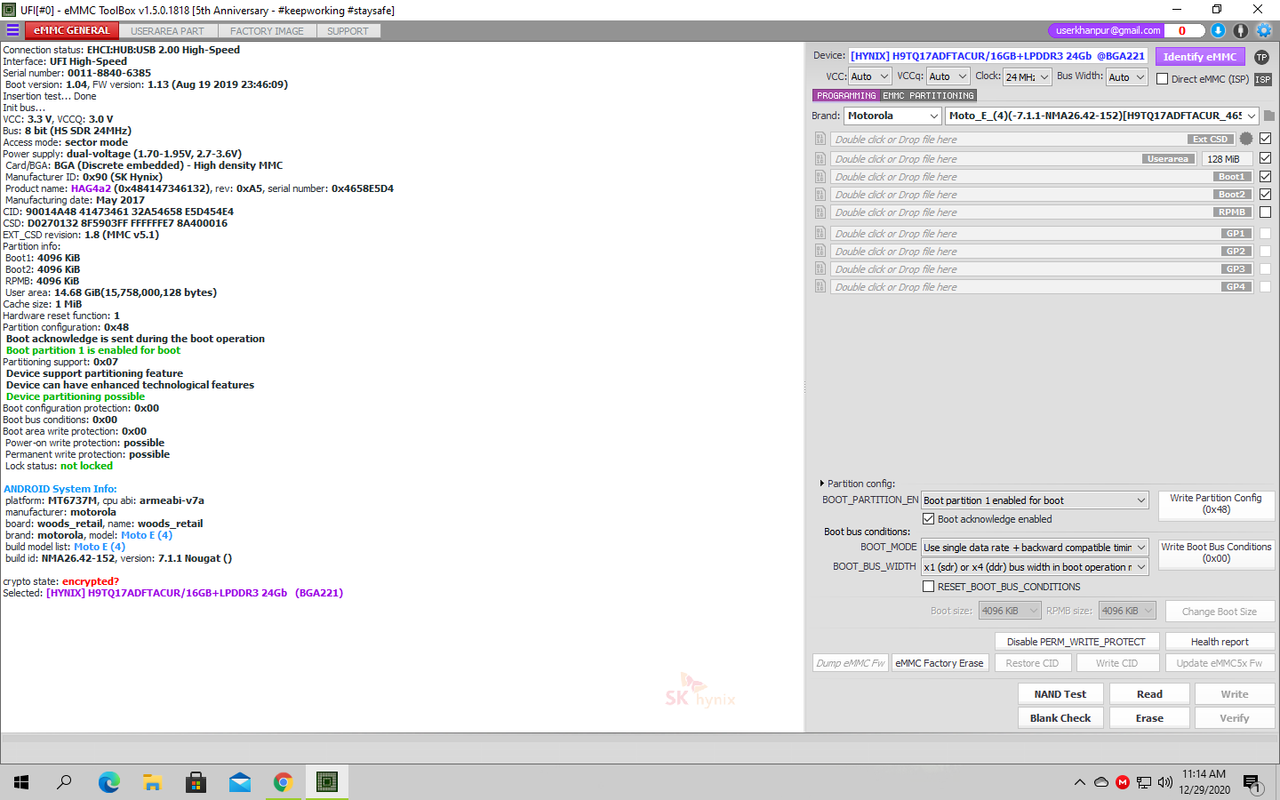The height and width of the screenshot is (800, 1280).
Task: Switch to USERAREA PART tab
Action: coord(168,31)
